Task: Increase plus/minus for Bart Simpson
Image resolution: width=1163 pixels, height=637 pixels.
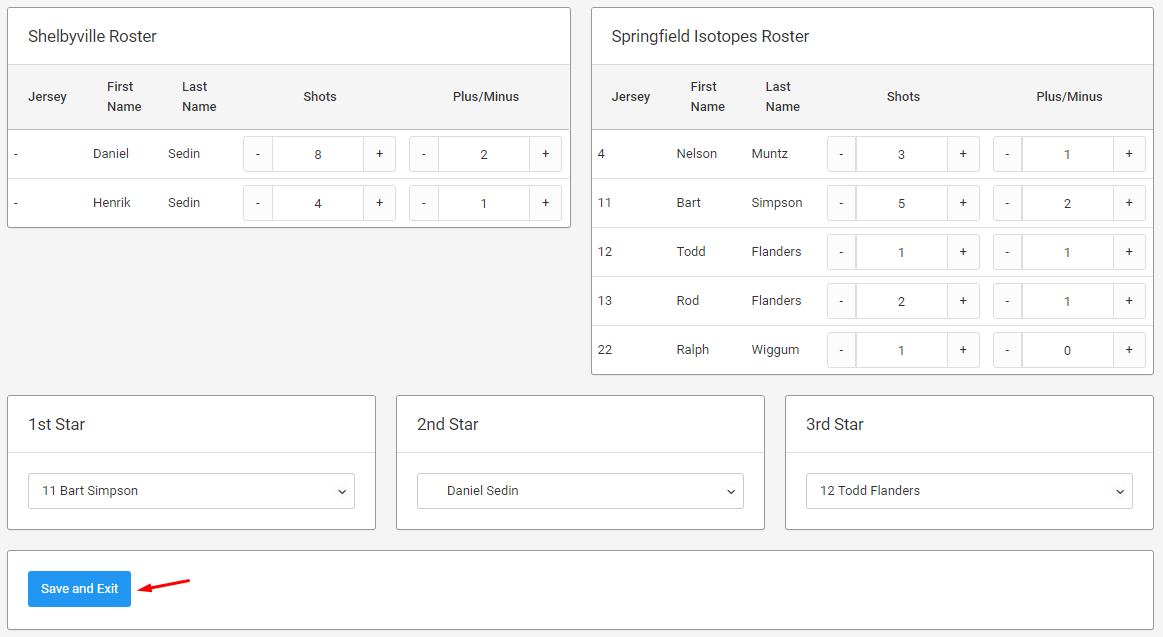Action: click(1129, 203)
